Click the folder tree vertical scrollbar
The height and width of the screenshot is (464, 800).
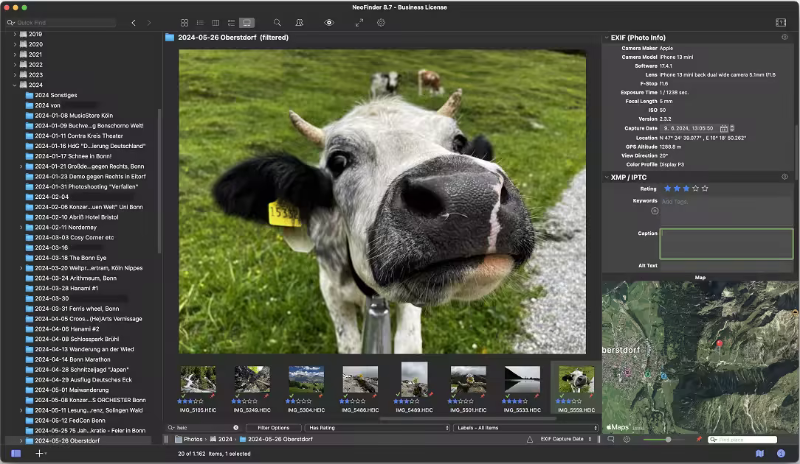[159, 181]
